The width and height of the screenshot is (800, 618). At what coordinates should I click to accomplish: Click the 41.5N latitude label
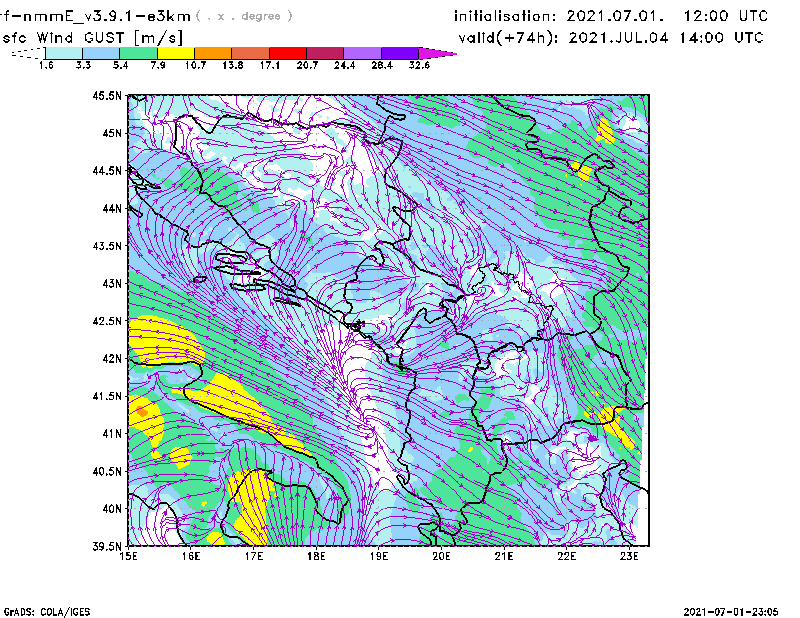click(x=107, y=396)
